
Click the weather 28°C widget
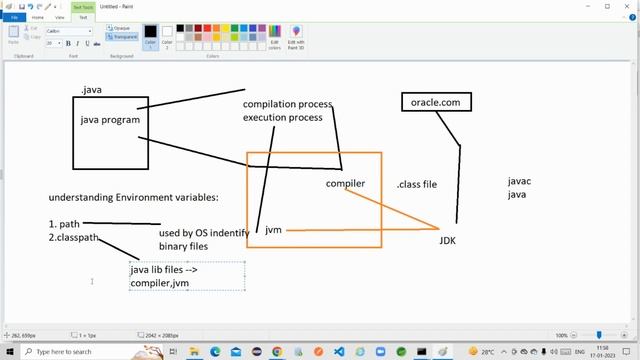(481, 351)
